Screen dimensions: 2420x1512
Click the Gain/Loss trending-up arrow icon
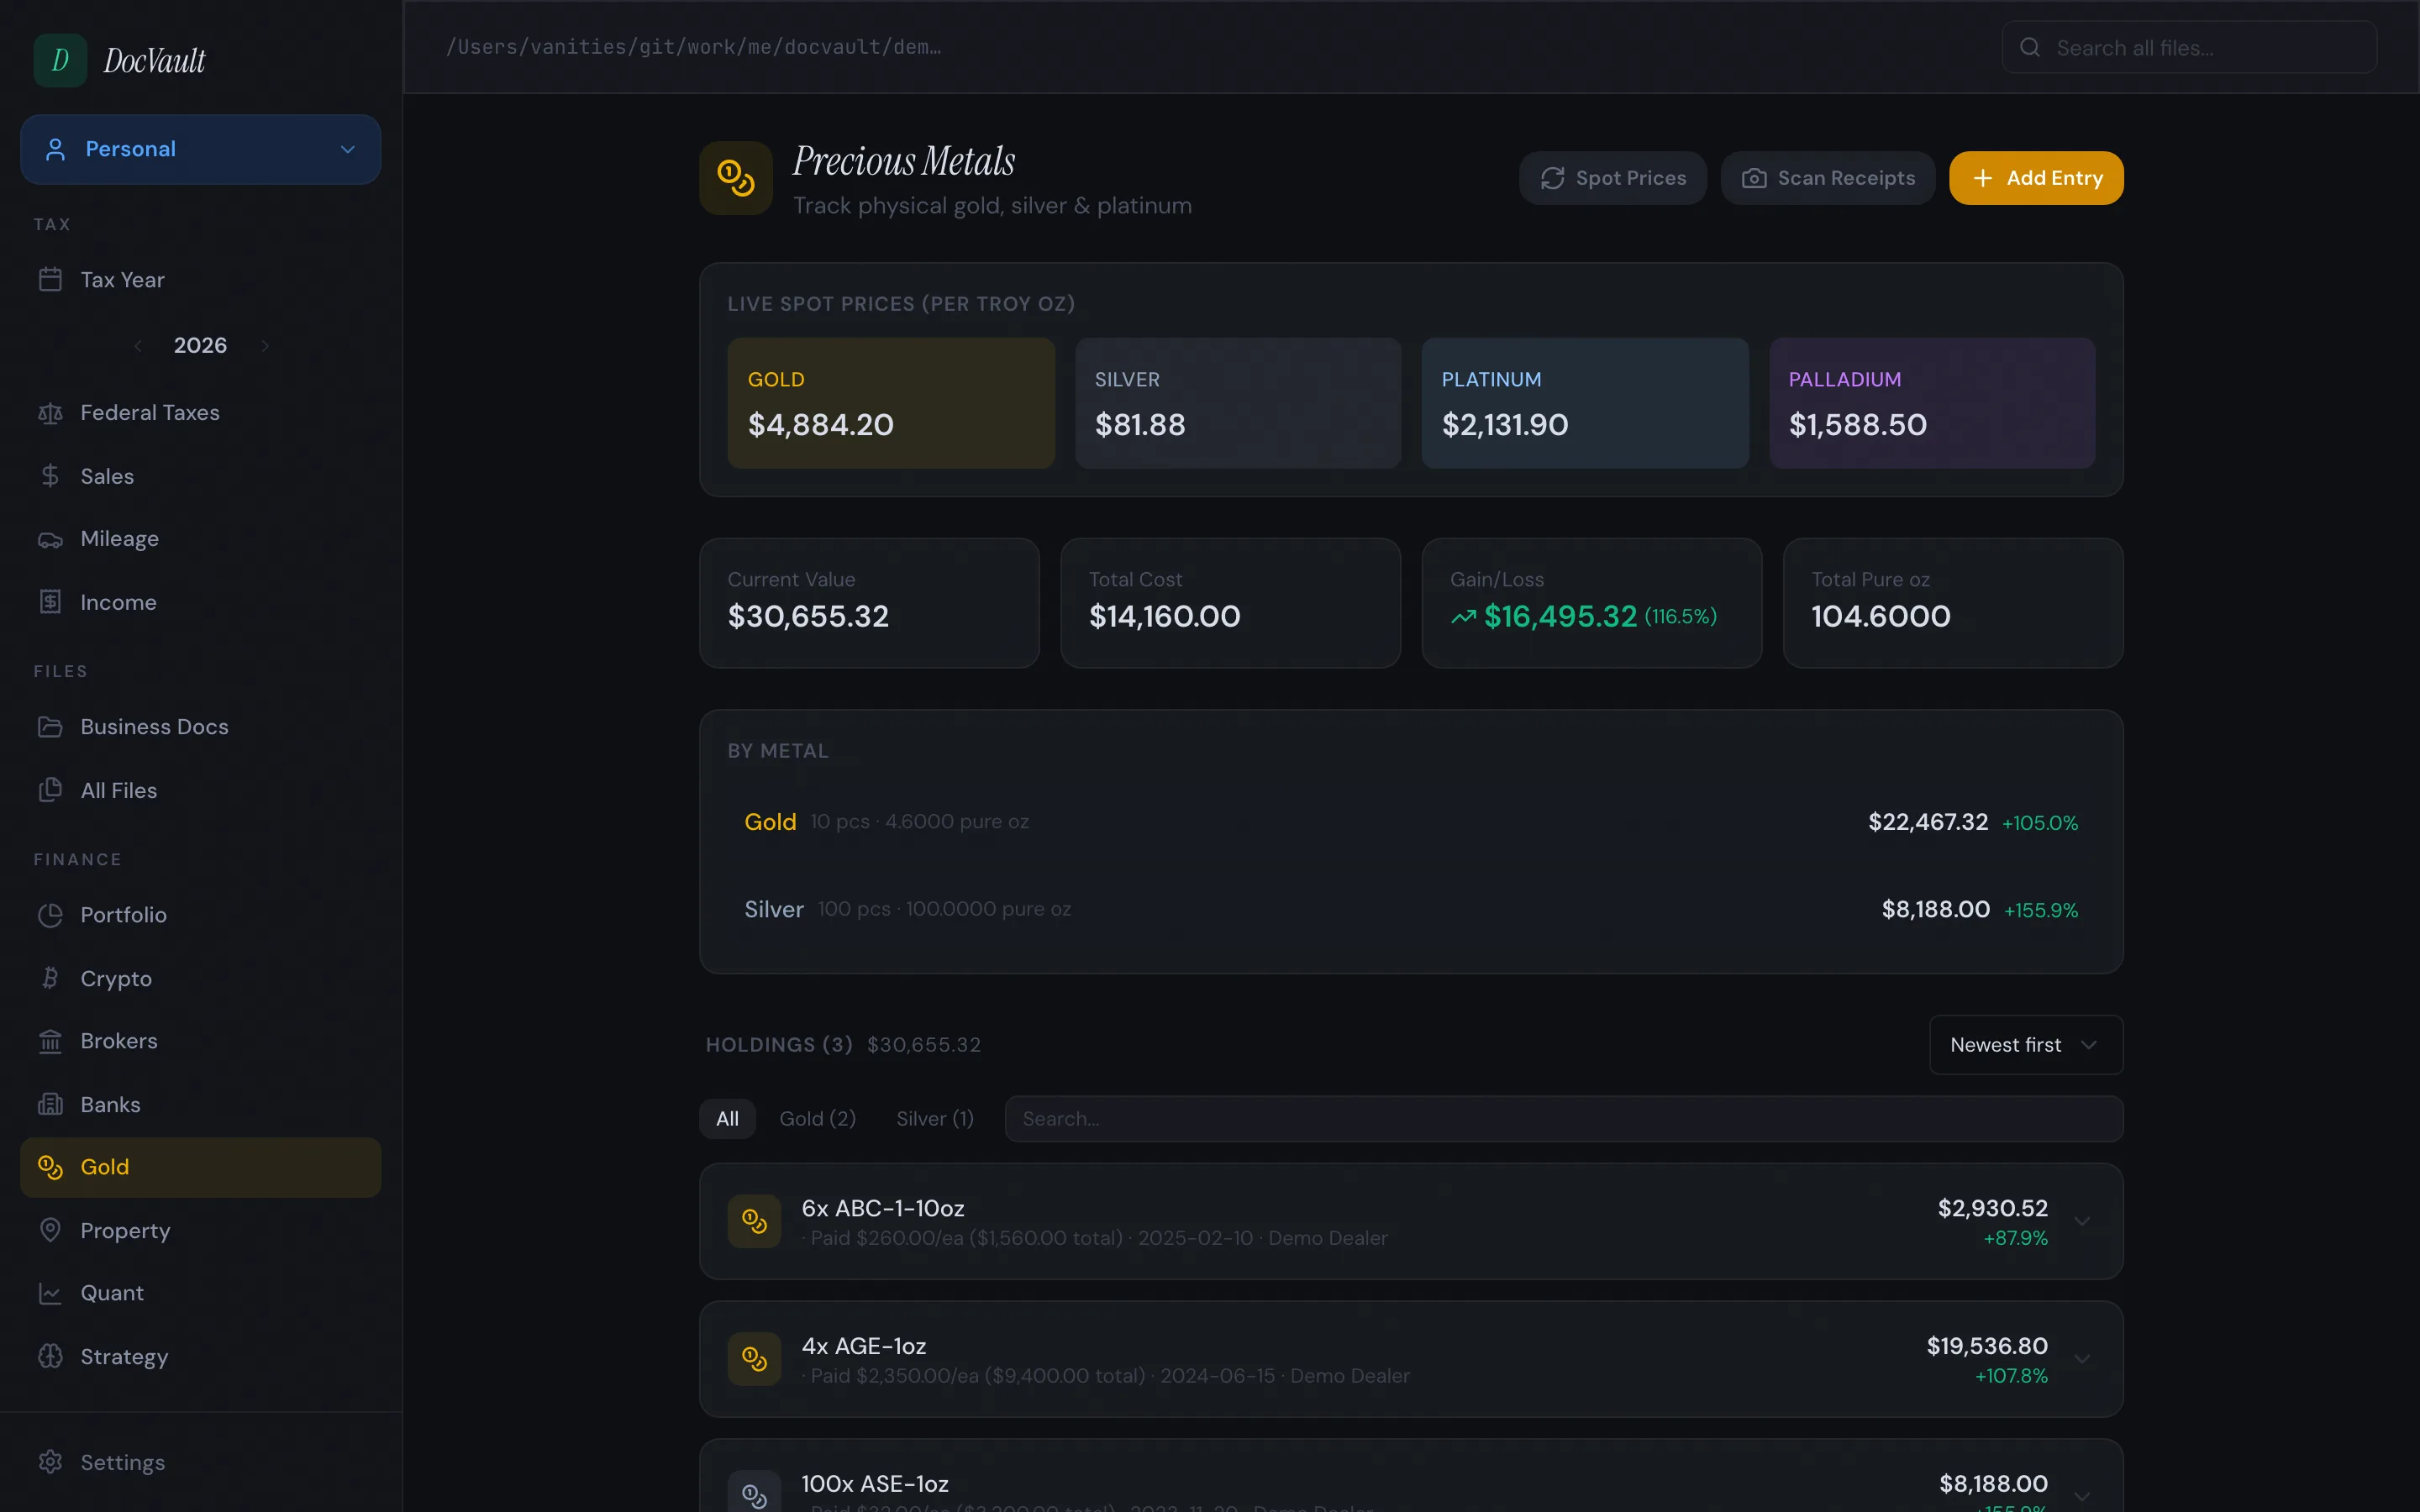[1463, 617]
